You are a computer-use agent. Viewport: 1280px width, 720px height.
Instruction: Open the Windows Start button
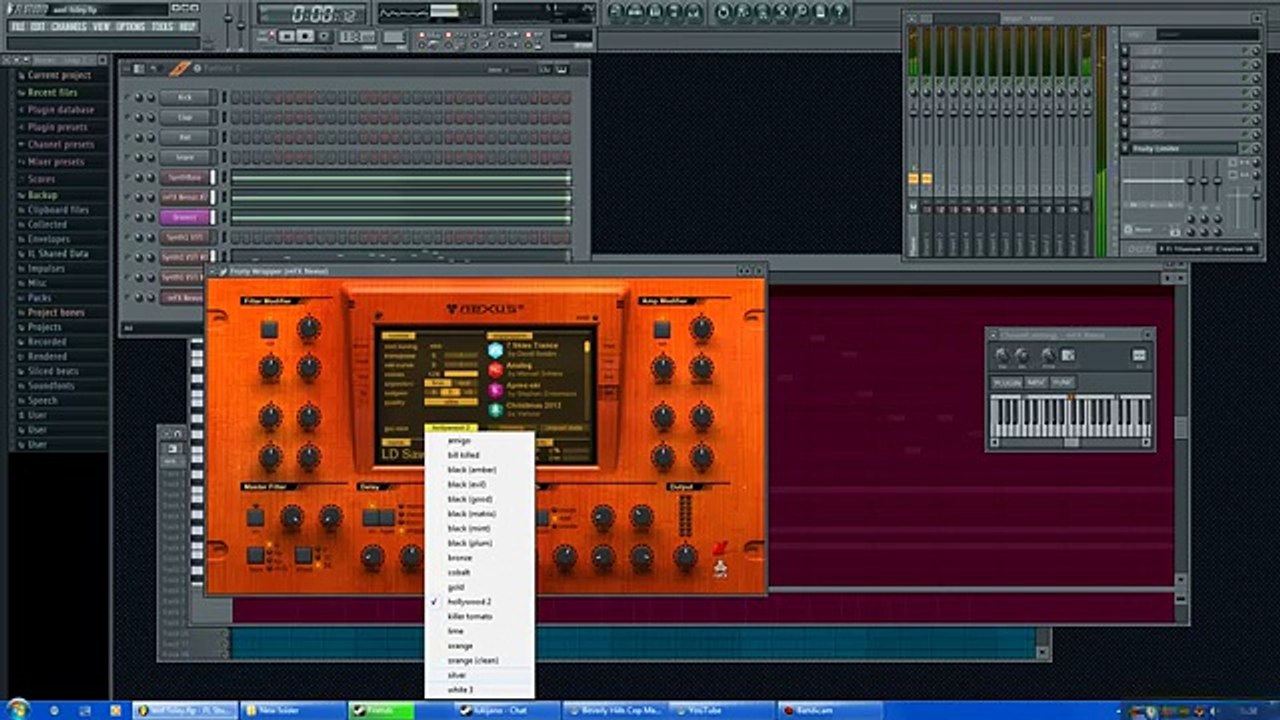pyautogui.click(x=18, y=709)
